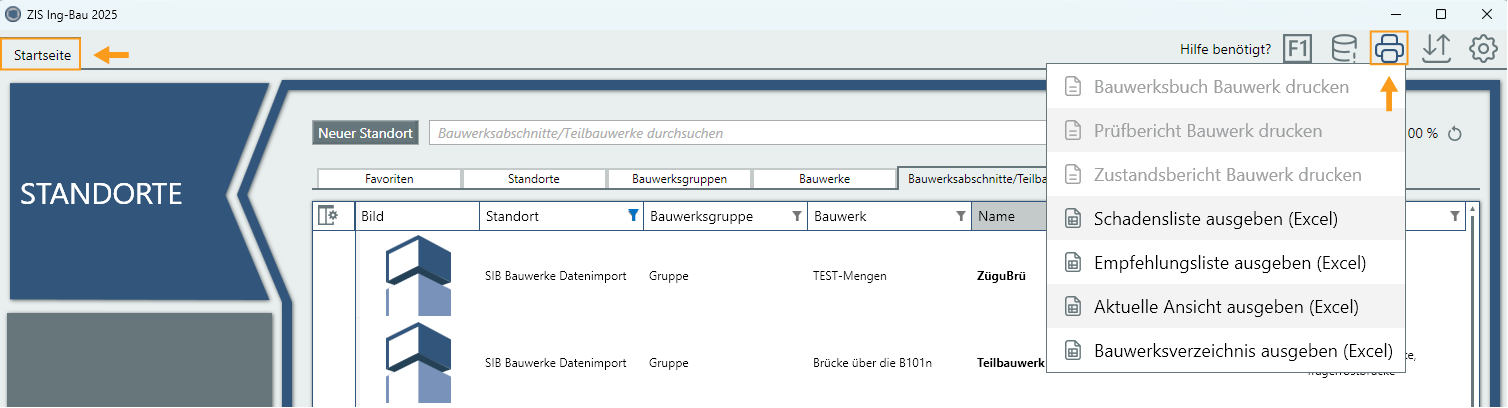
Task: Focus the Bauwerksabschnitte/Teilbauwerke search field
Action: coord(738,133)
